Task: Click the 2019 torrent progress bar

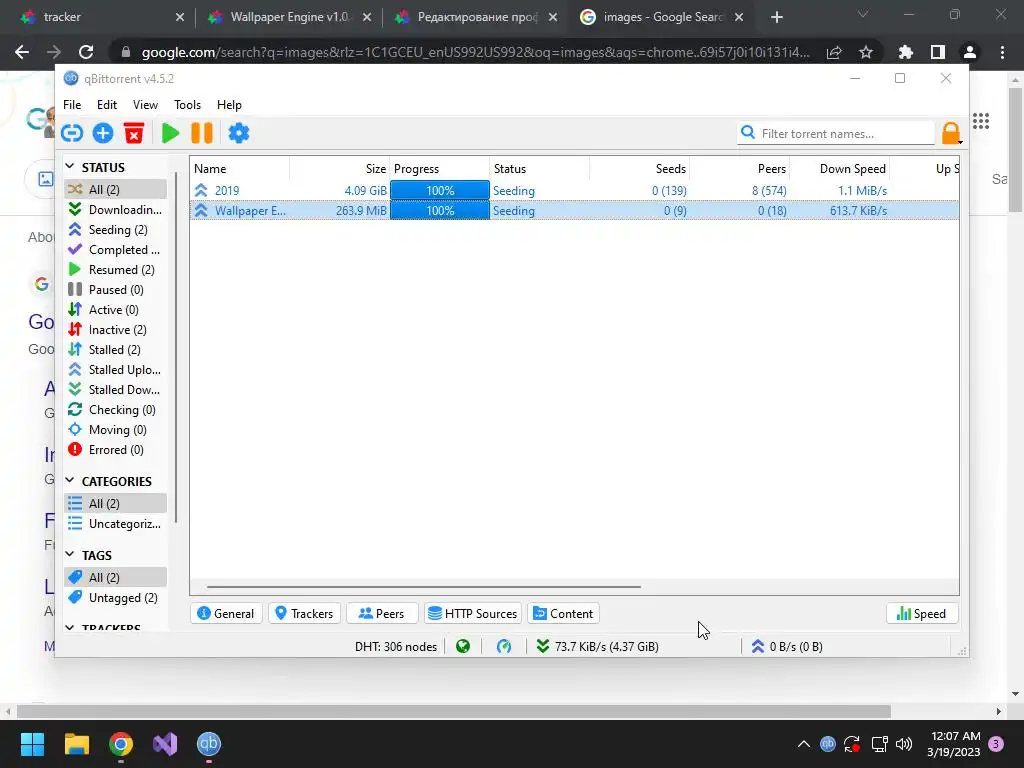Action: [440, 191]
